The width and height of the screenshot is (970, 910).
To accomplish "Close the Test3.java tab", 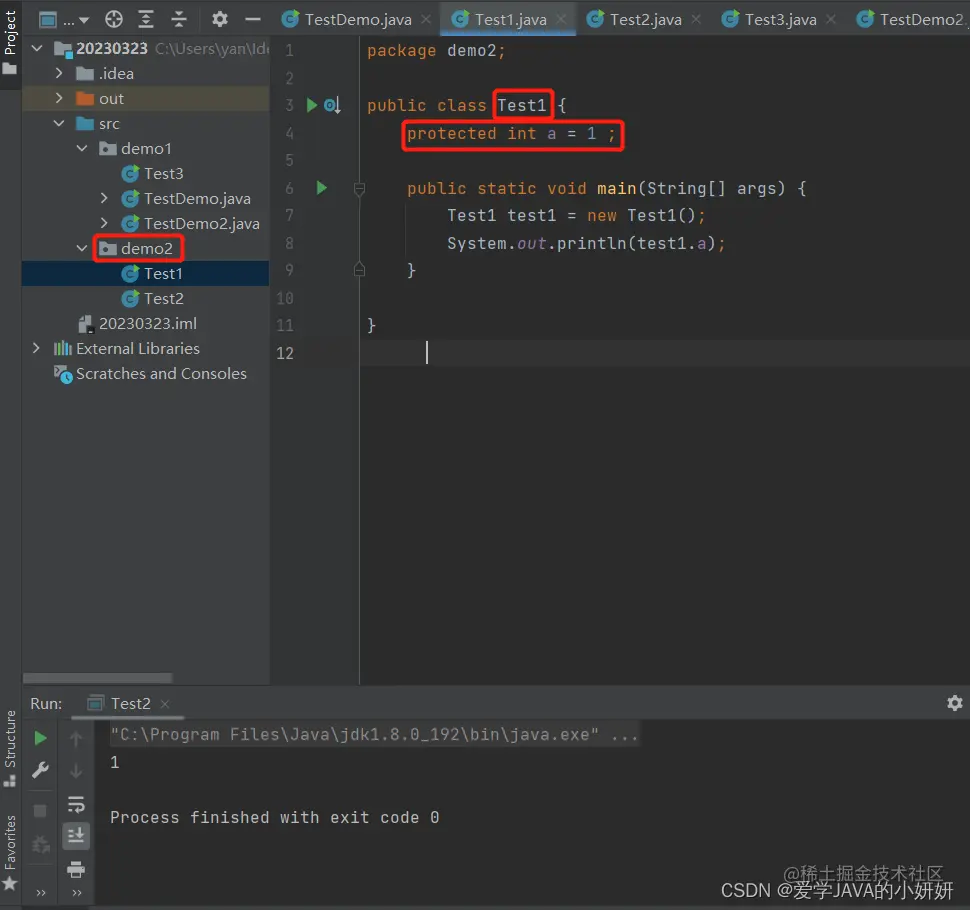I will (x=831, y=20).
